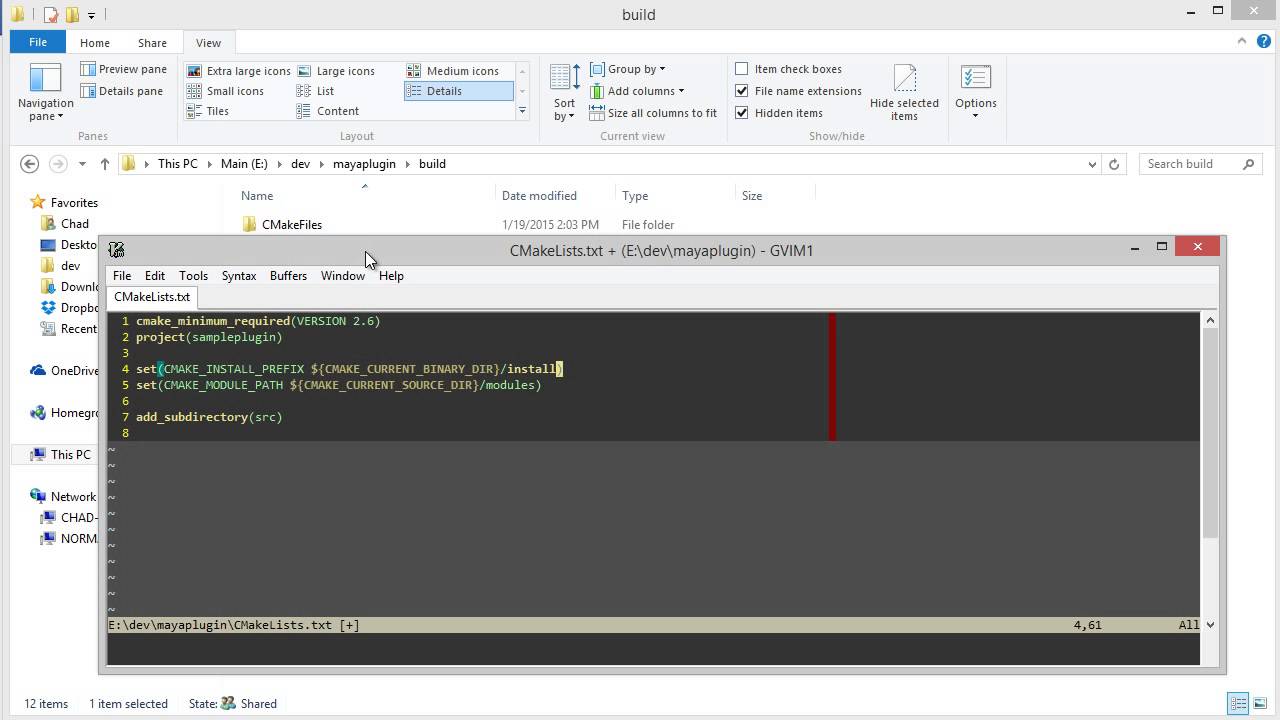Viewport: 1280px width, 720px height.
Task: Open GVIM Window menu
Action: tap(343, 276)
